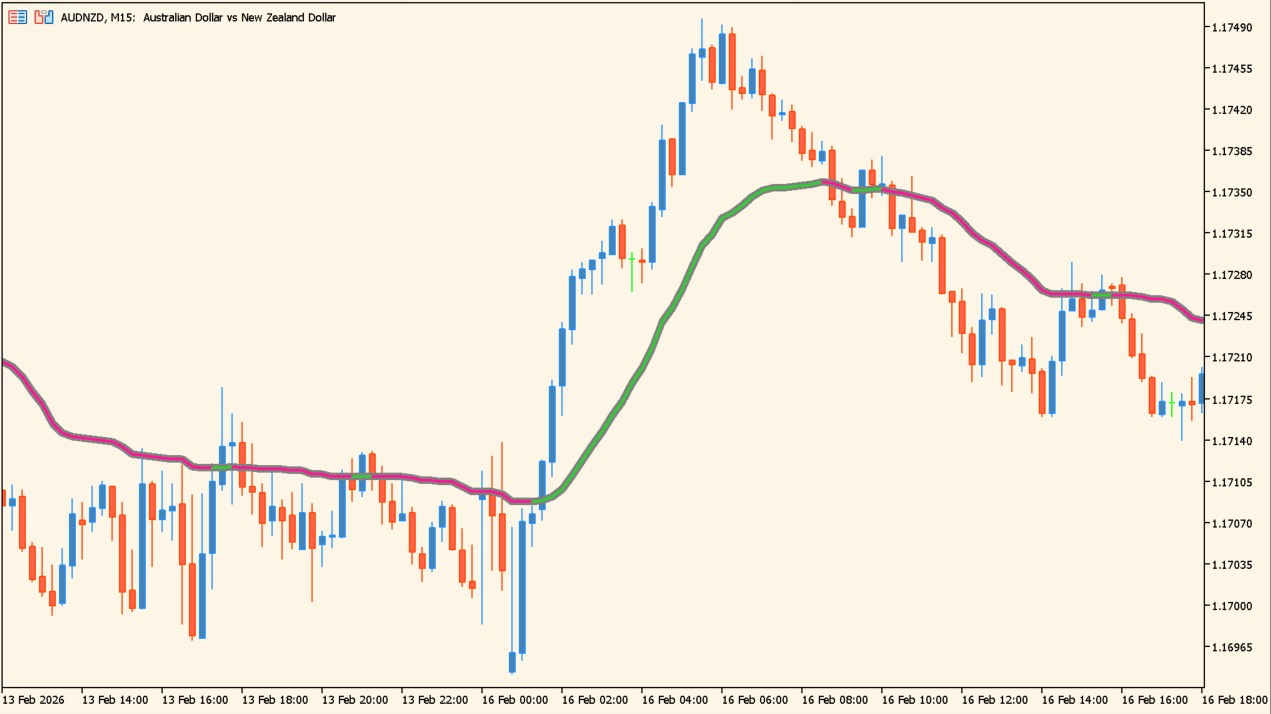
Task: Click the 1.17210 price axis label
Action: coord(1231,357)
